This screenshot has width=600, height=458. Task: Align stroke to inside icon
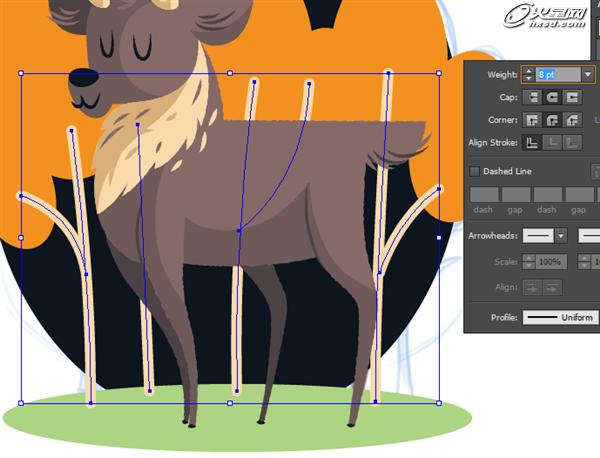552,143
